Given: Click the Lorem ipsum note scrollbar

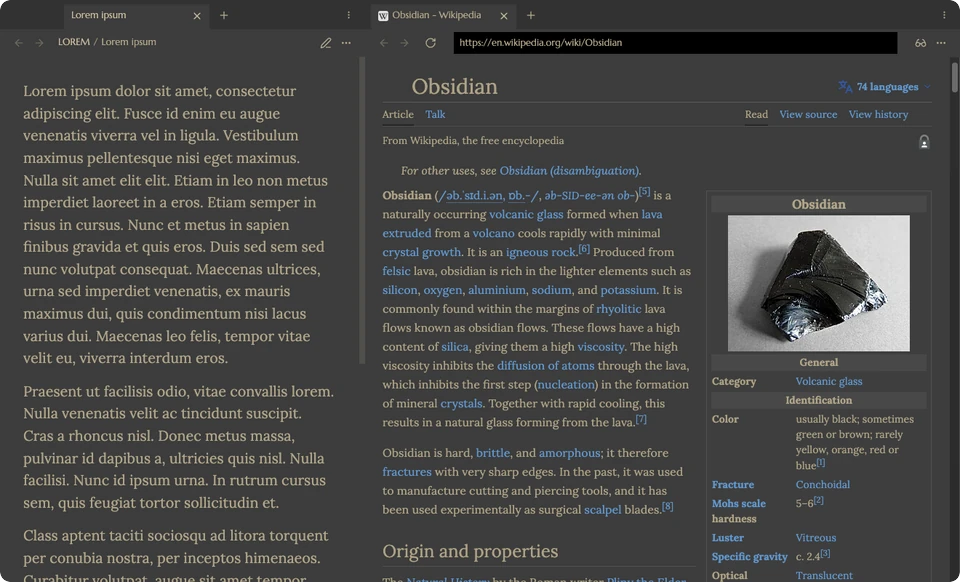Looking at the screenshot, I should [362, 211].
